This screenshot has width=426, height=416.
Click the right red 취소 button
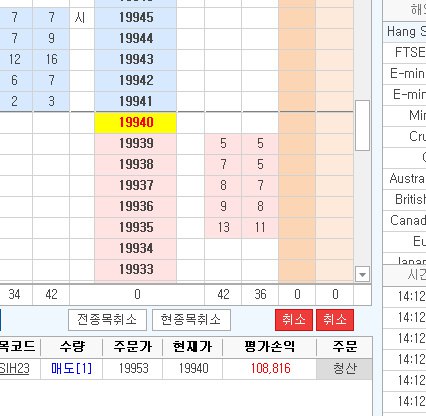(x=335, y=320)
